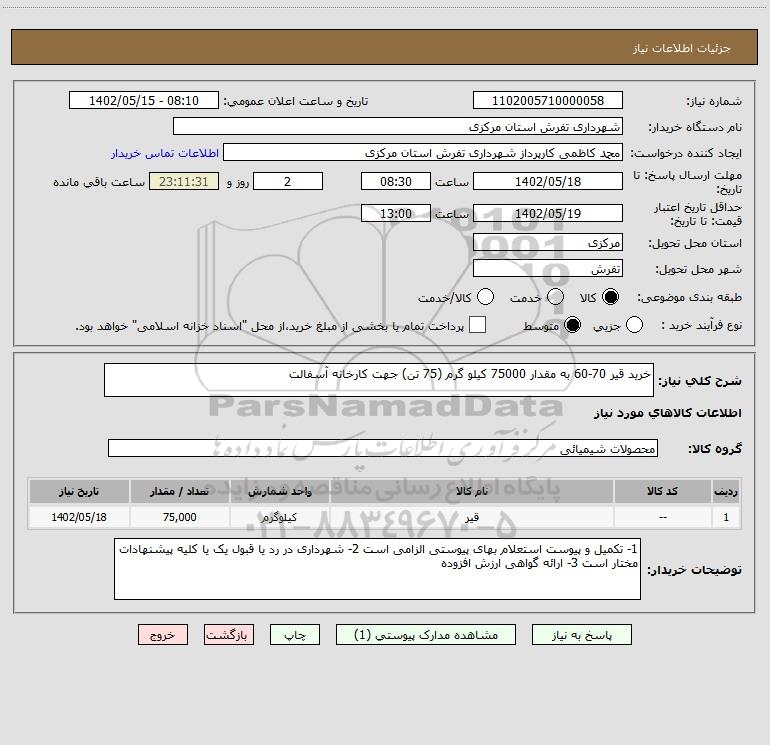Click the کیلوگرم unit cell

[279, 517]
